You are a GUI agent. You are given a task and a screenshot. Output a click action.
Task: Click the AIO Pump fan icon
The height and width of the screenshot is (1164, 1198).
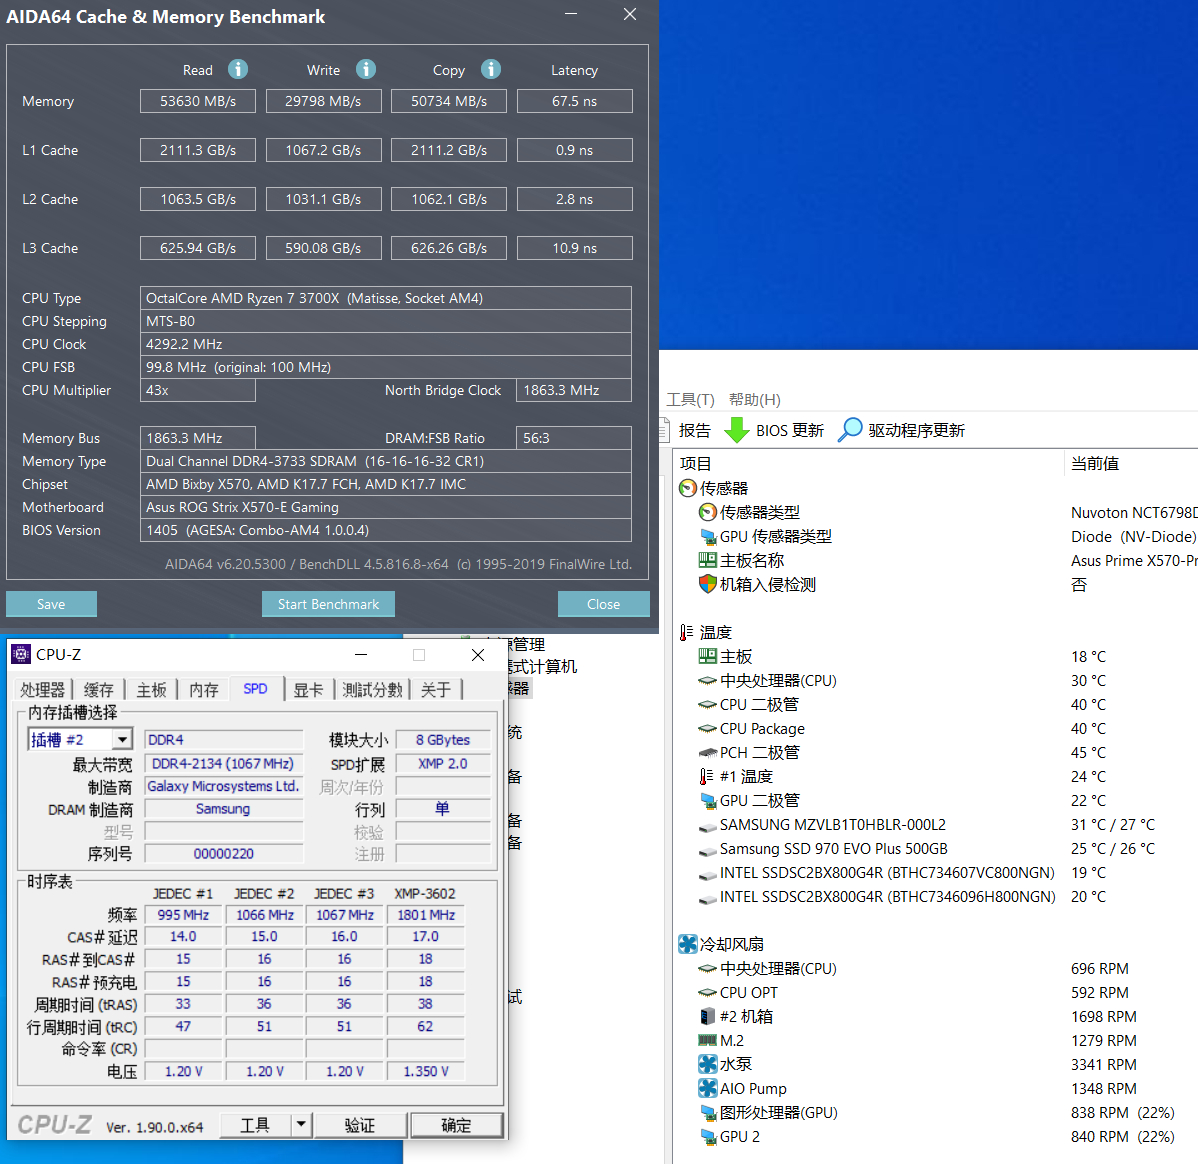(x=707, y=1088)
